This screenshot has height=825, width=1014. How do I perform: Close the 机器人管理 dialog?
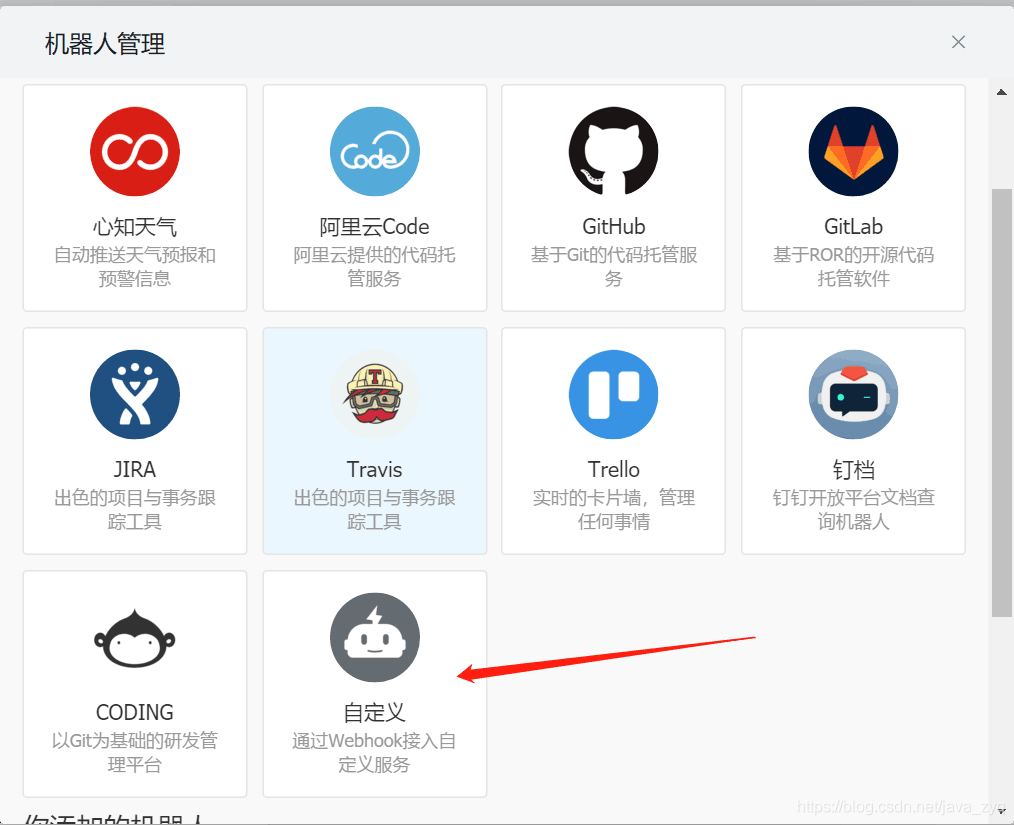point(958,42)
